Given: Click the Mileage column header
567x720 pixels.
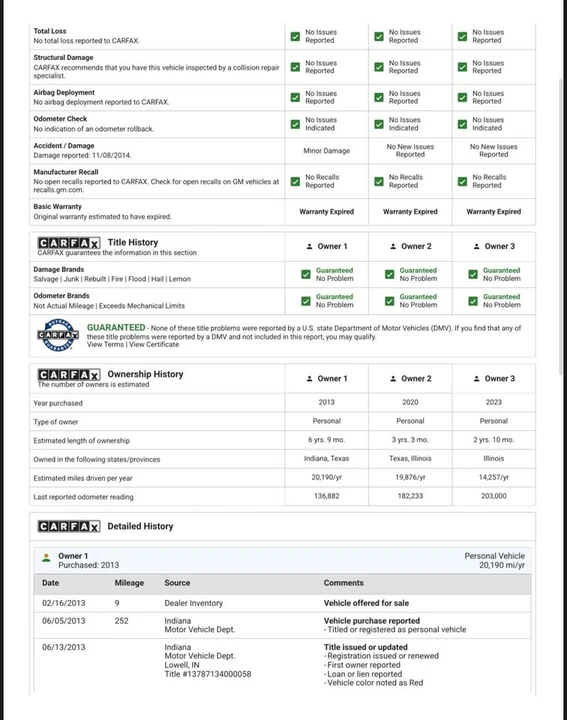Looking at the screenshot, I should pyautogui.click(x=129, y=583).
